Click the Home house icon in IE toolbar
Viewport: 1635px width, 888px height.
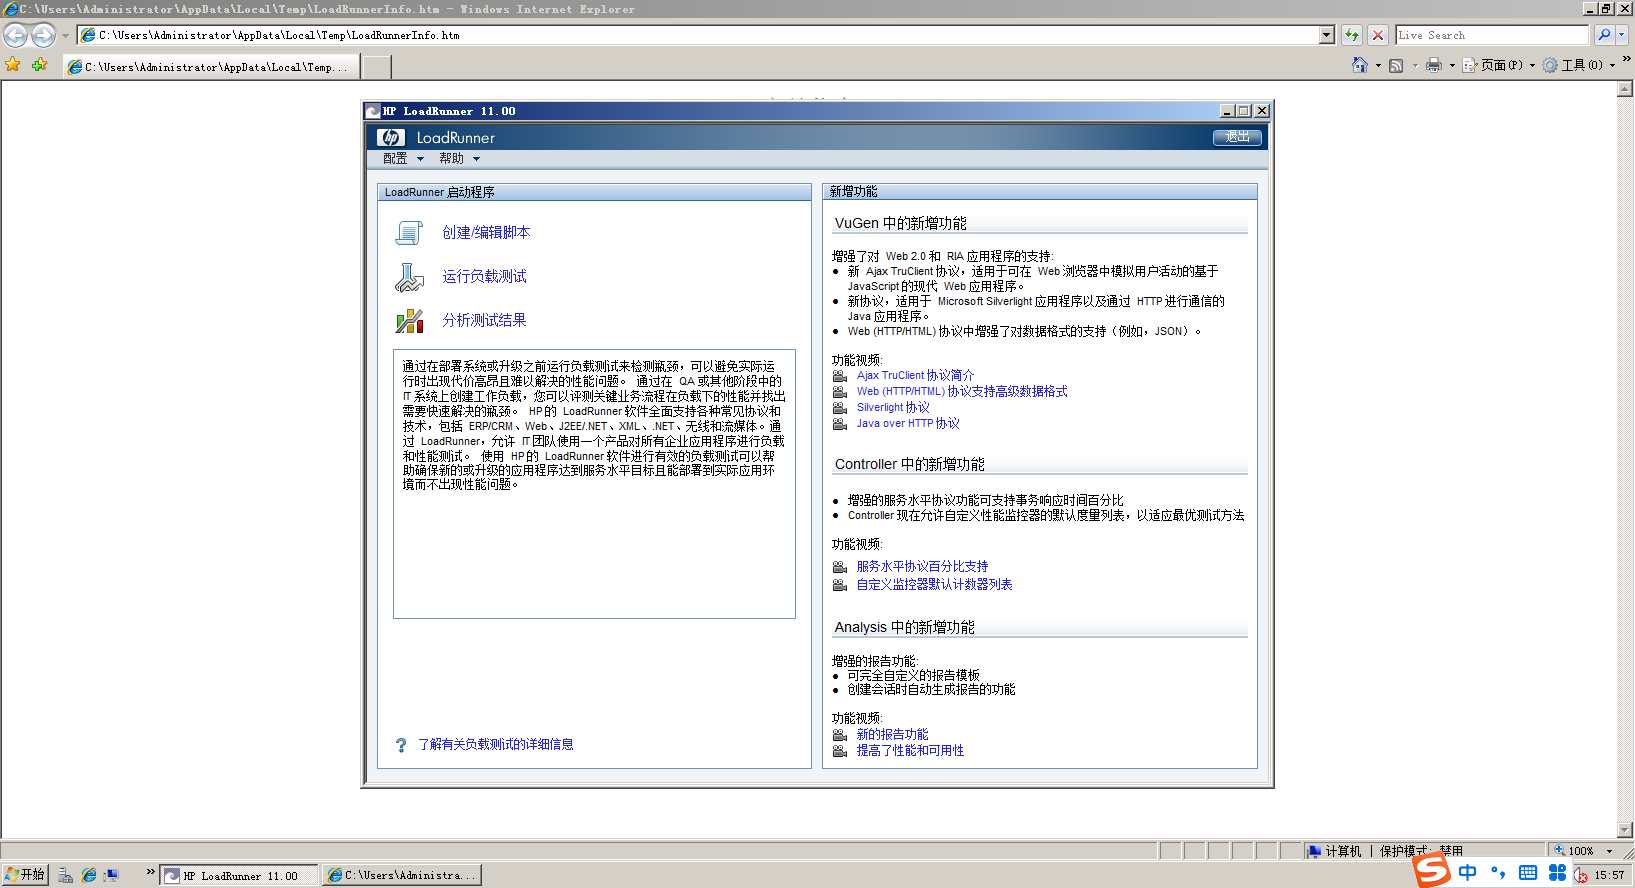[x=1359, y=65]
